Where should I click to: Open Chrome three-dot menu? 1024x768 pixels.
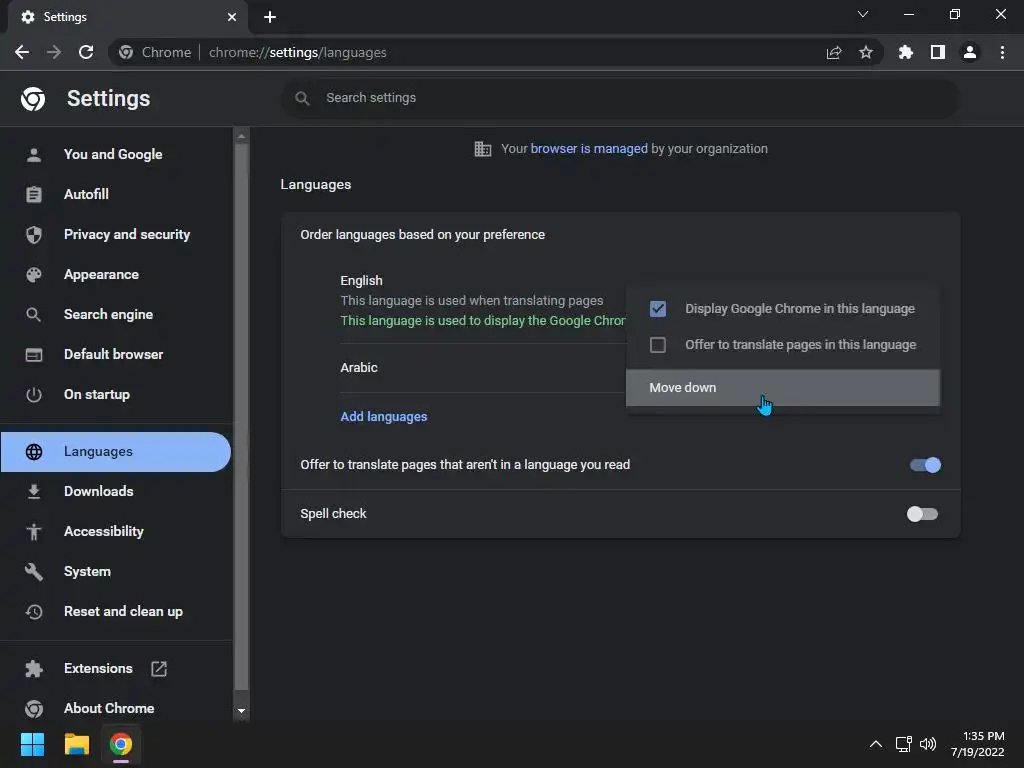1002,52
